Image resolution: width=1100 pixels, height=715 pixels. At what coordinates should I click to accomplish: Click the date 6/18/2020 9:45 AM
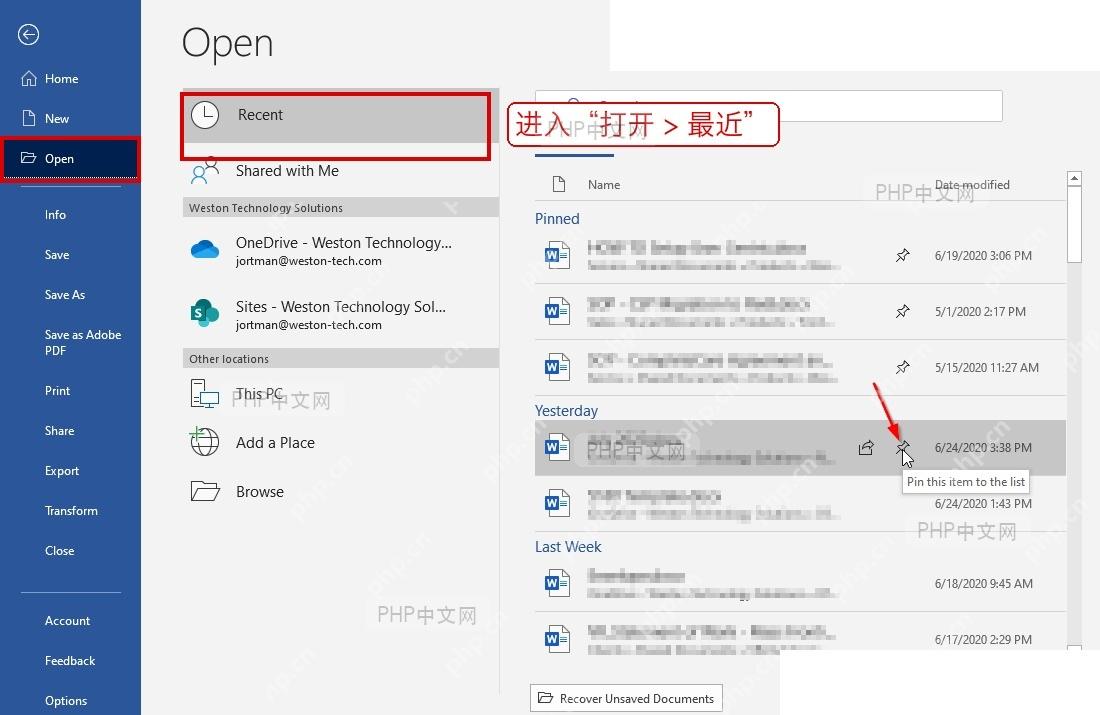(x=984, y=584)
